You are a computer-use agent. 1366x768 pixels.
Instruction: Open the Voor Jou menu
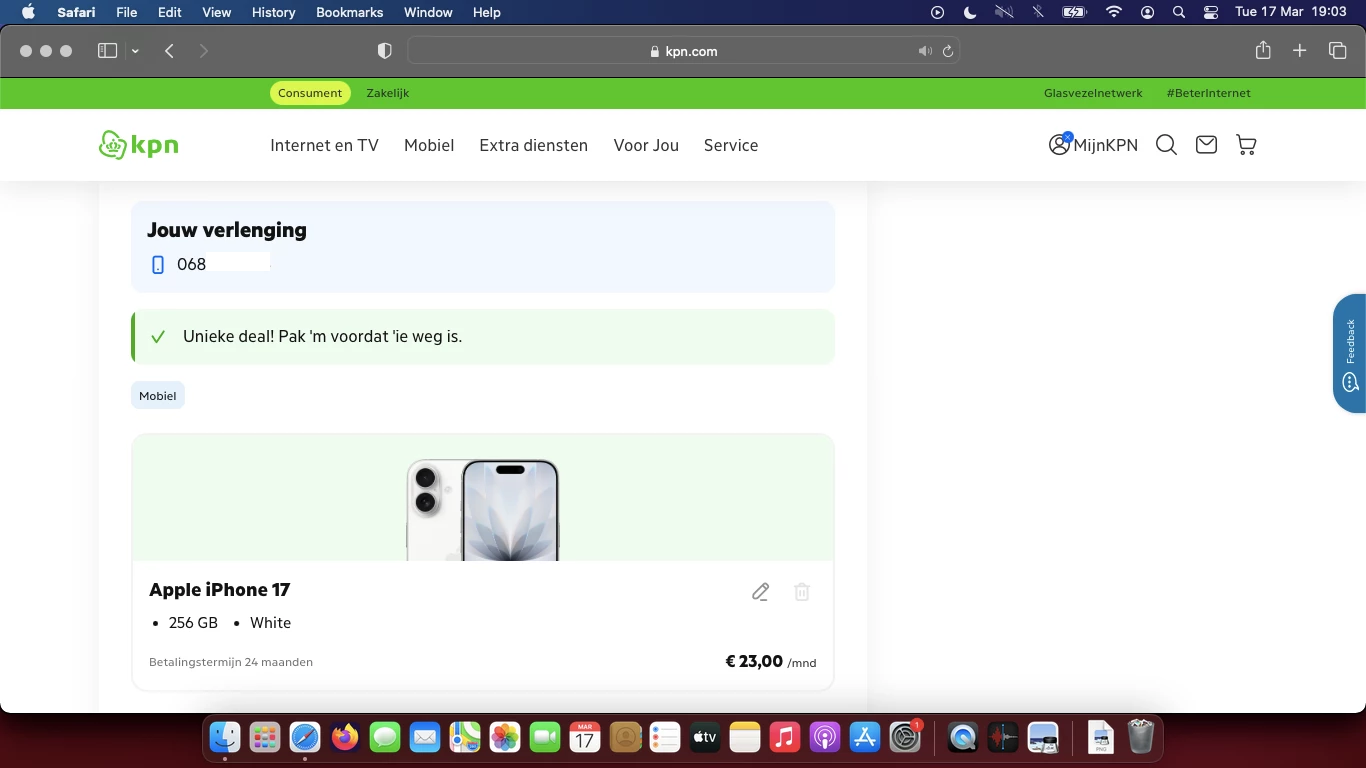646,145
